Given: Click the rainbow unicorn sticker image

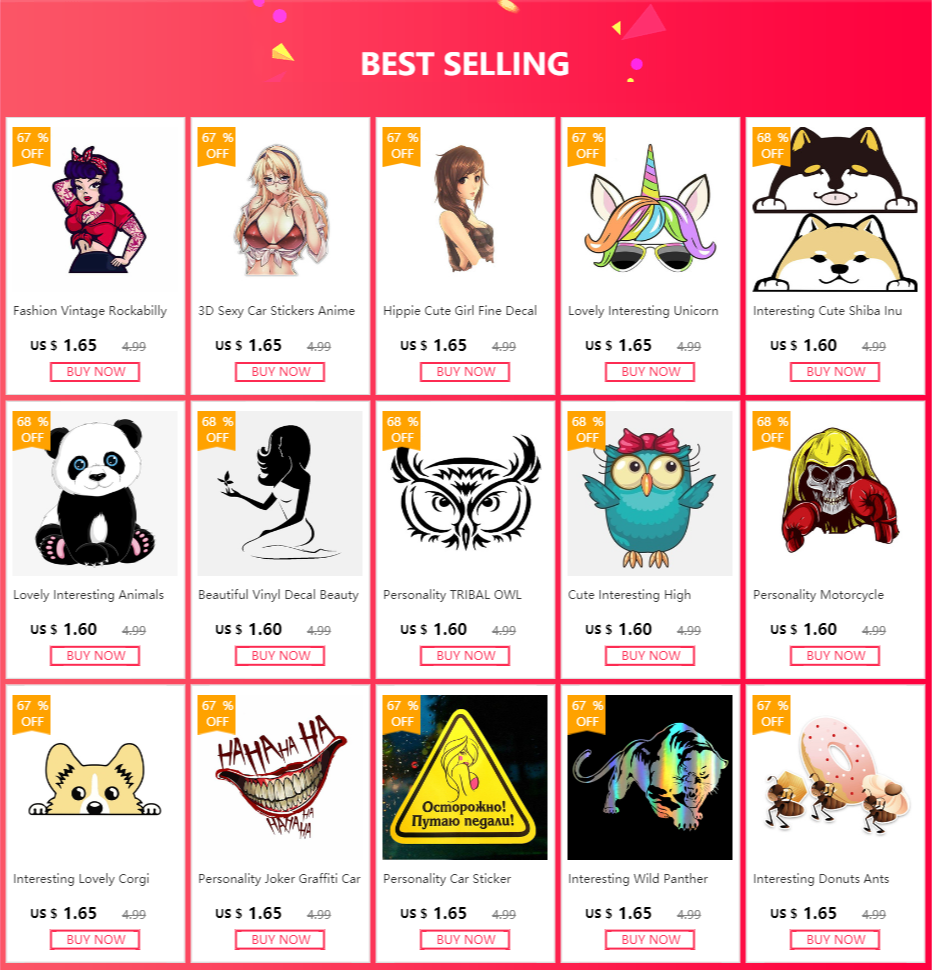Looking at the screenshot, I should pyautogui.click(x=650, y=209).
